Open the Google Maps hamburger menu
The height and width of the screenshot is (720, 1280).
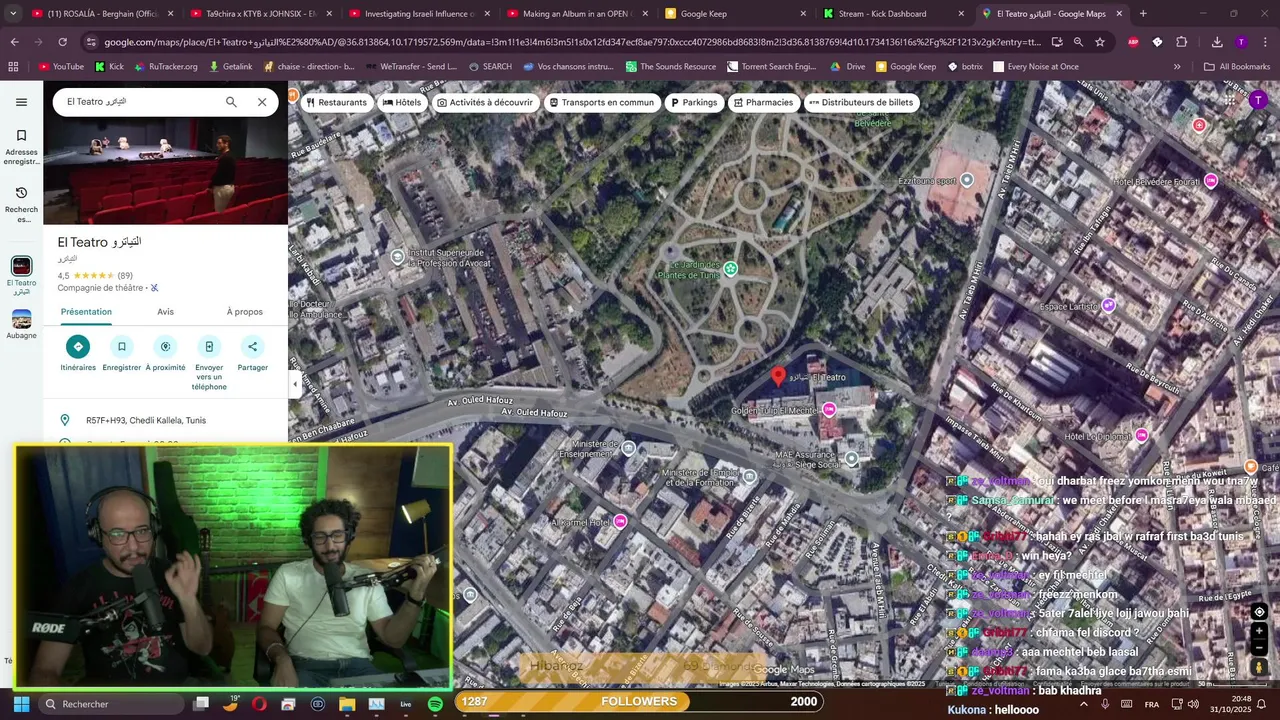click(21, 102)
